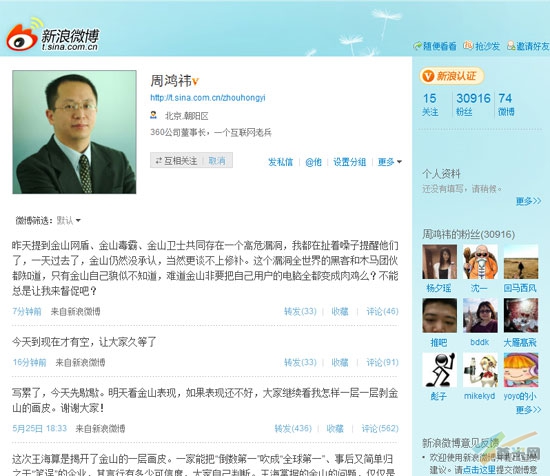Click 来自新浪微博 source on the 16分钟前 post
This screenshot has width=550, height=476.
pos(80,362)
